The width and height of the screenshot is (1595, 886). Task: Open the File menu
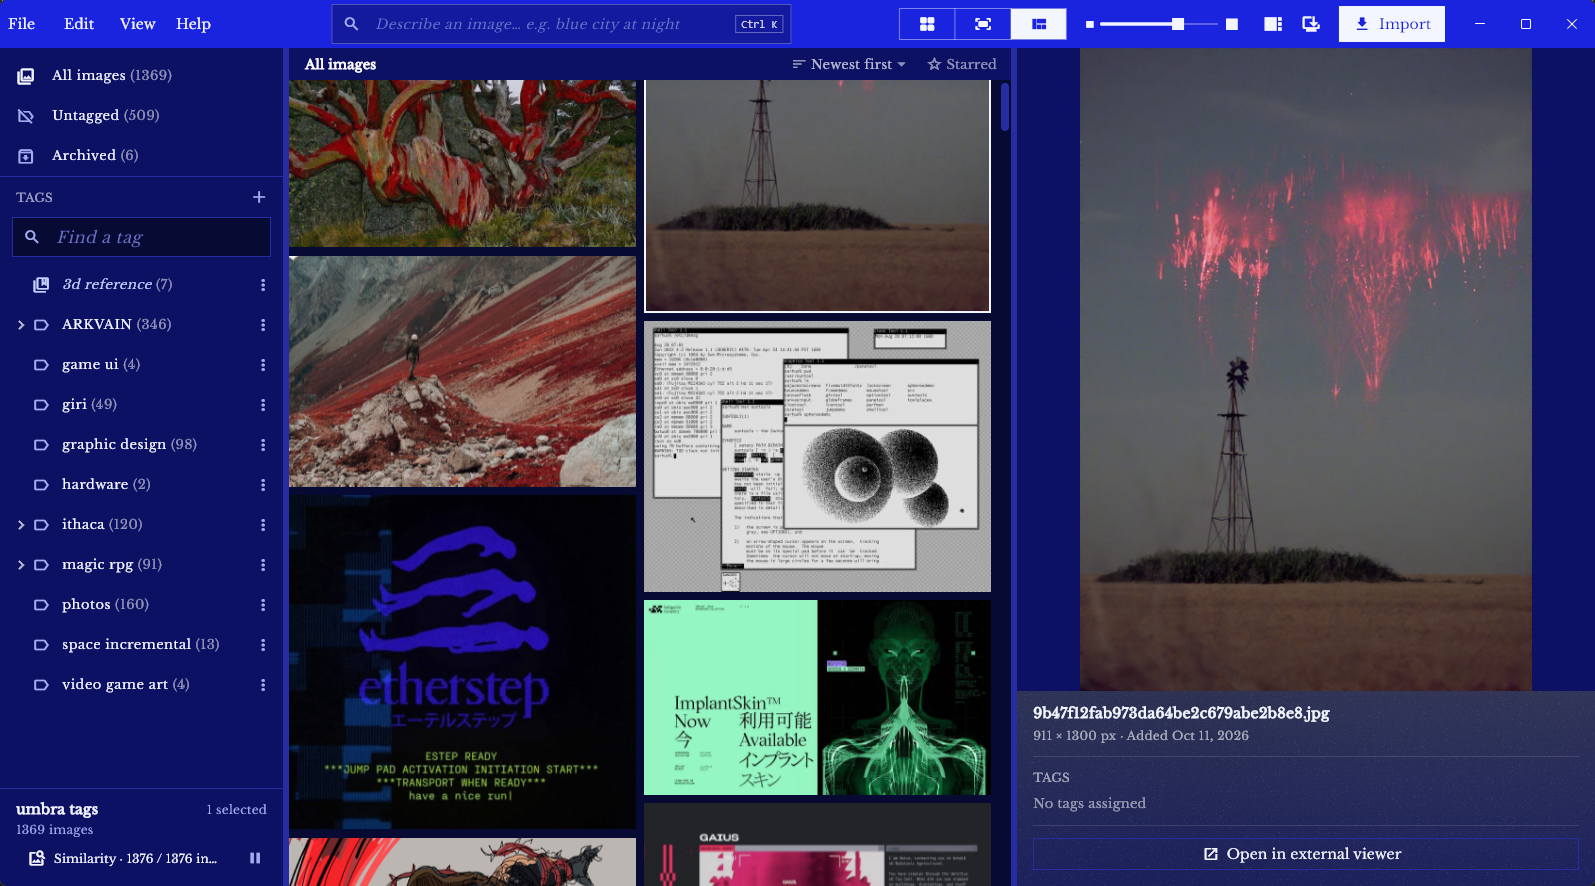pyautogui.click(x=22, y=24)
